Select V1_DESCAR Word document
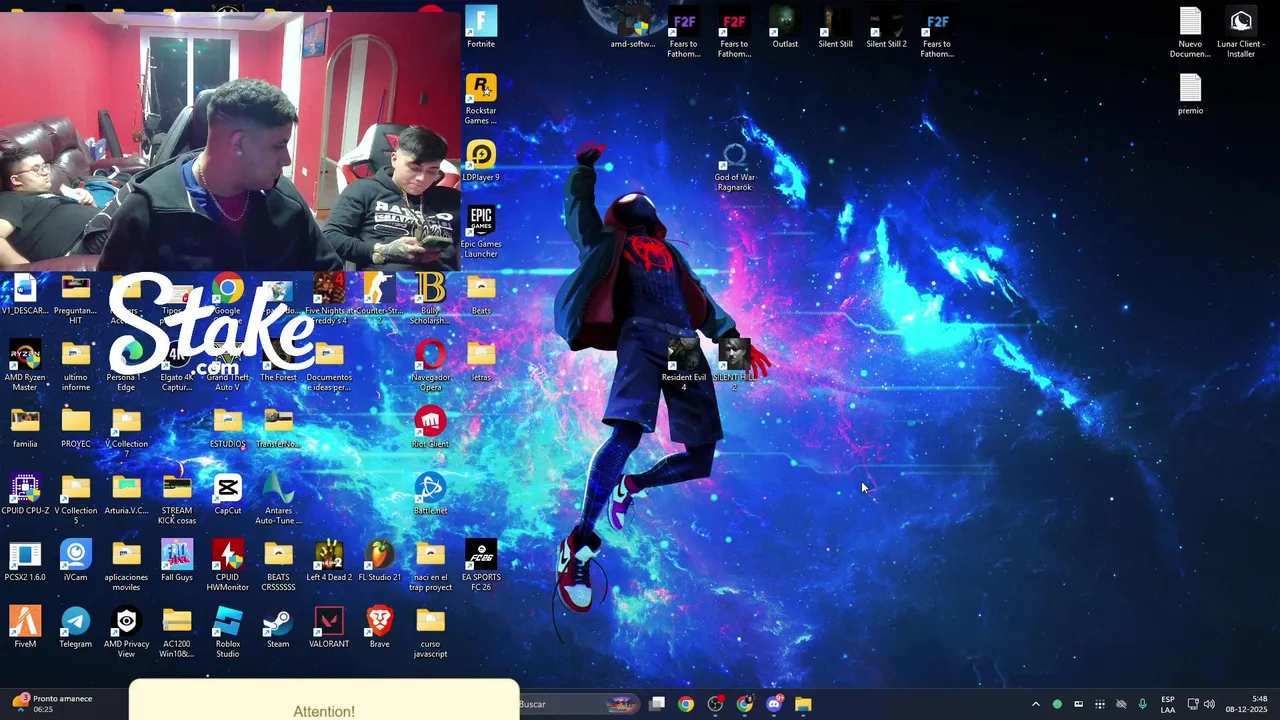Image resolution: width=1280 pixels, height=720 pixels. pos(25,294)
